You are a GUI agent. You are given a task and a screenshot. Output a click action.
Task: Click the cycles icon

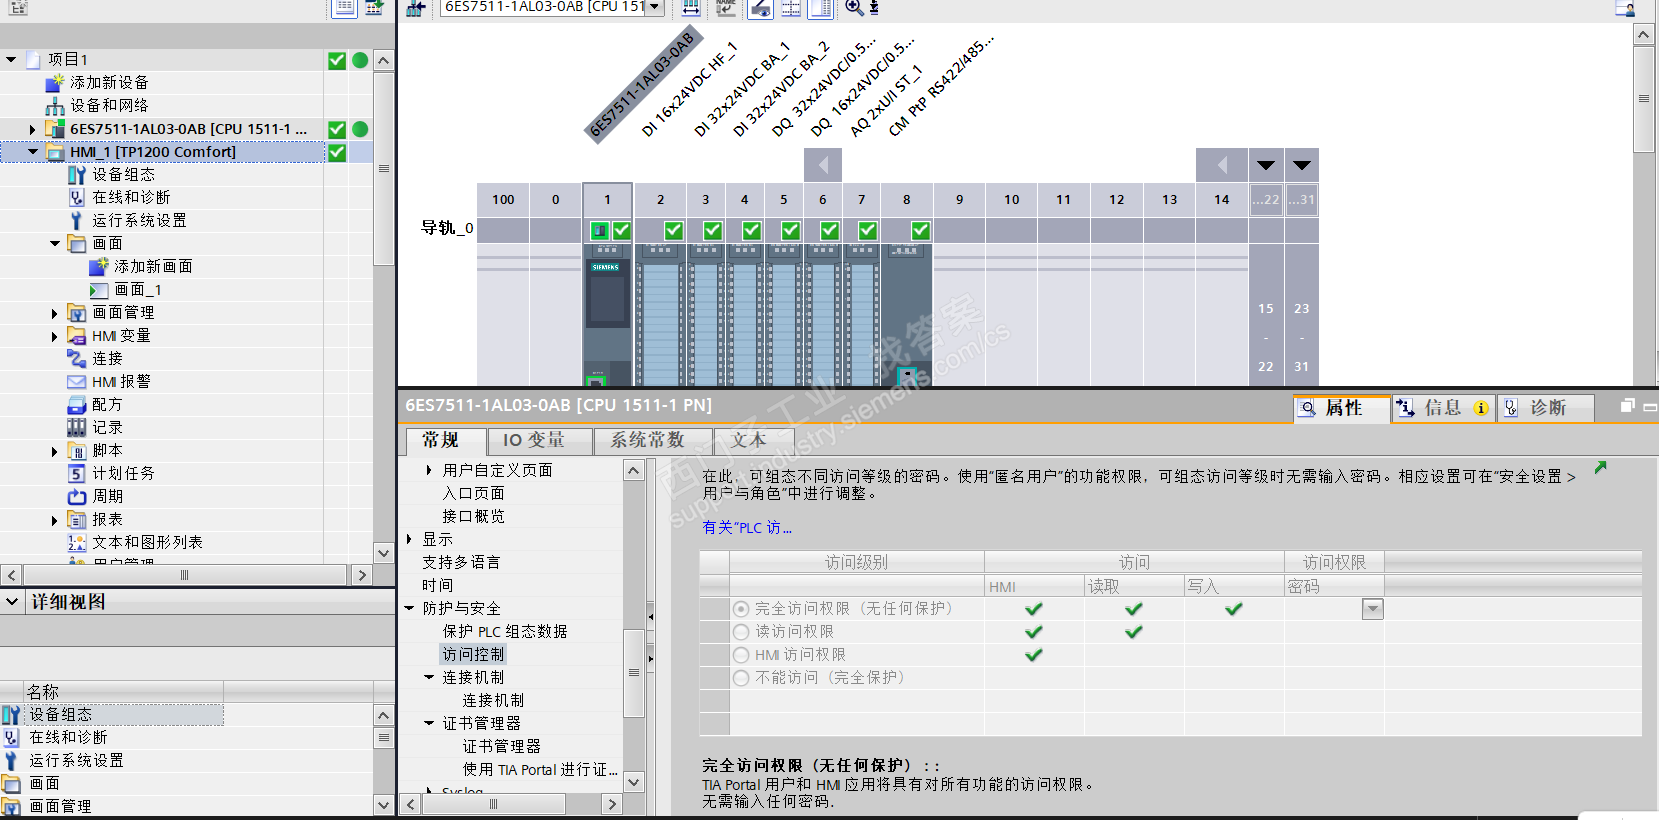coord(77,497)
